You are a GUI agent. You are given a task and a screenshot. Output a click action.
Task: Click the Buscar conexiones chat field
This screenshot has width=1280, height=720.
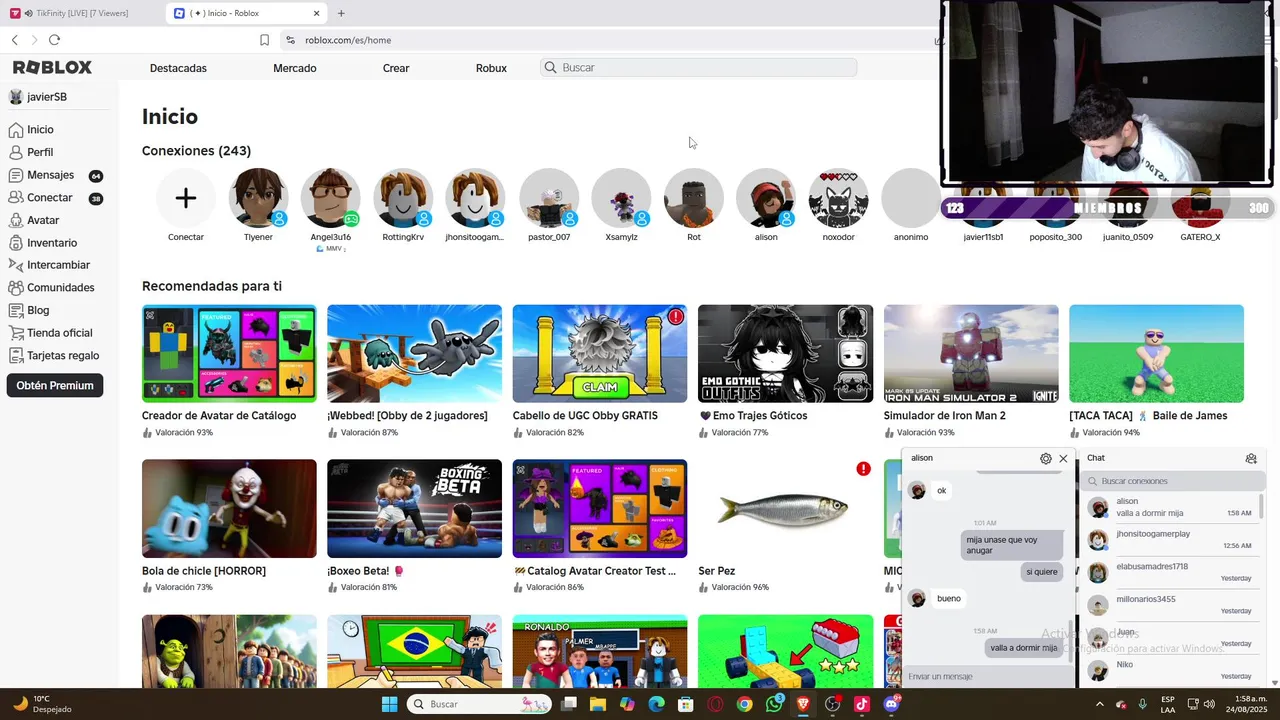[1171, 481]
